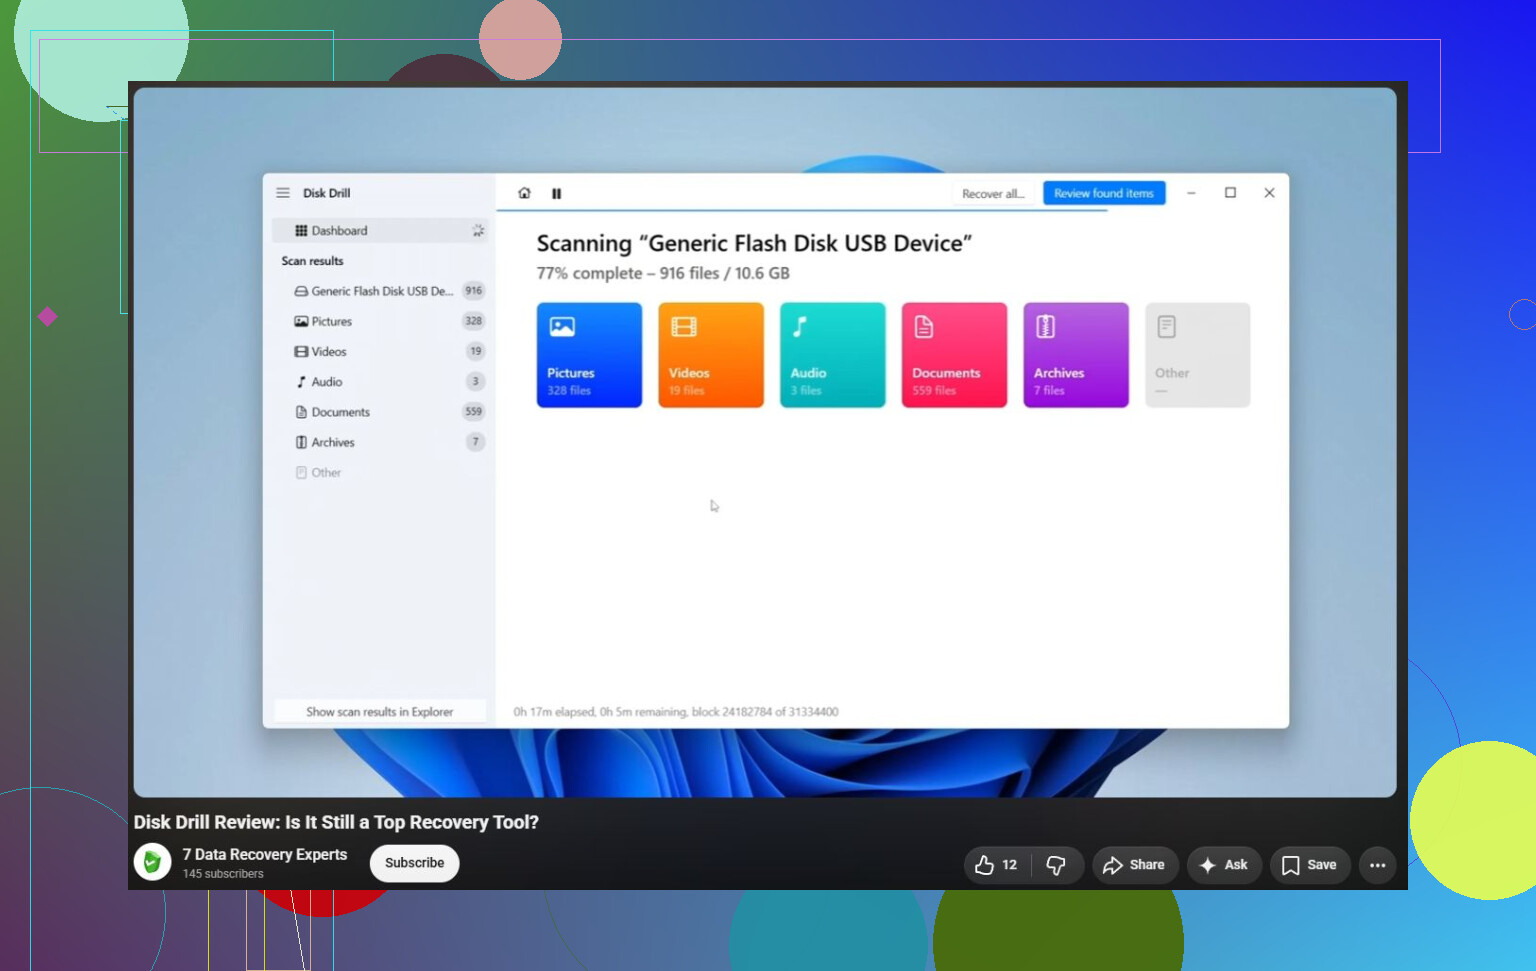Select the greyed Other category tile
The width and height of the screenshot is (1536, 971).
[x=1197, y=355]
